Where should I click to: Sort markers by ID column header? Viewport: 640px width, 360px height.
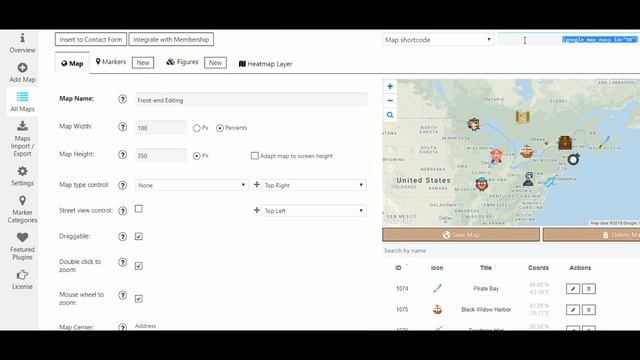(x=398, y=268)
